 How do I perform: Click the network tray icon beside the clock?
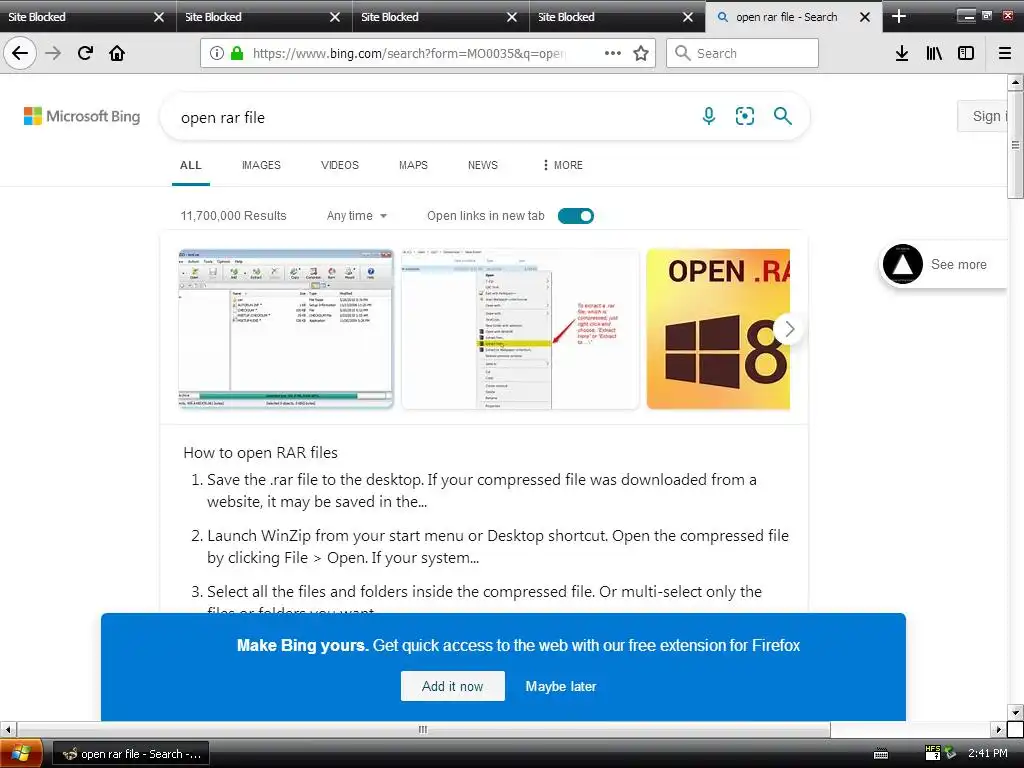(950, 753)
